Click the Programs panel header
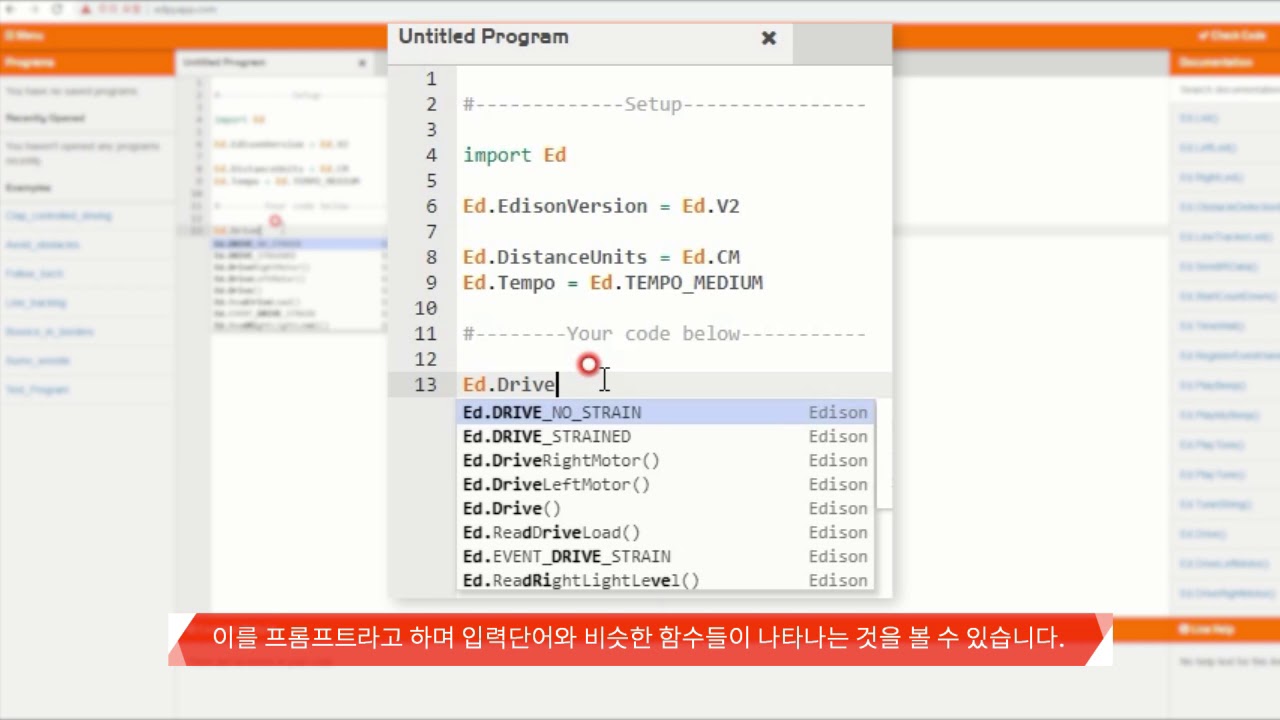1280x720 pixels. pos(87,62)
